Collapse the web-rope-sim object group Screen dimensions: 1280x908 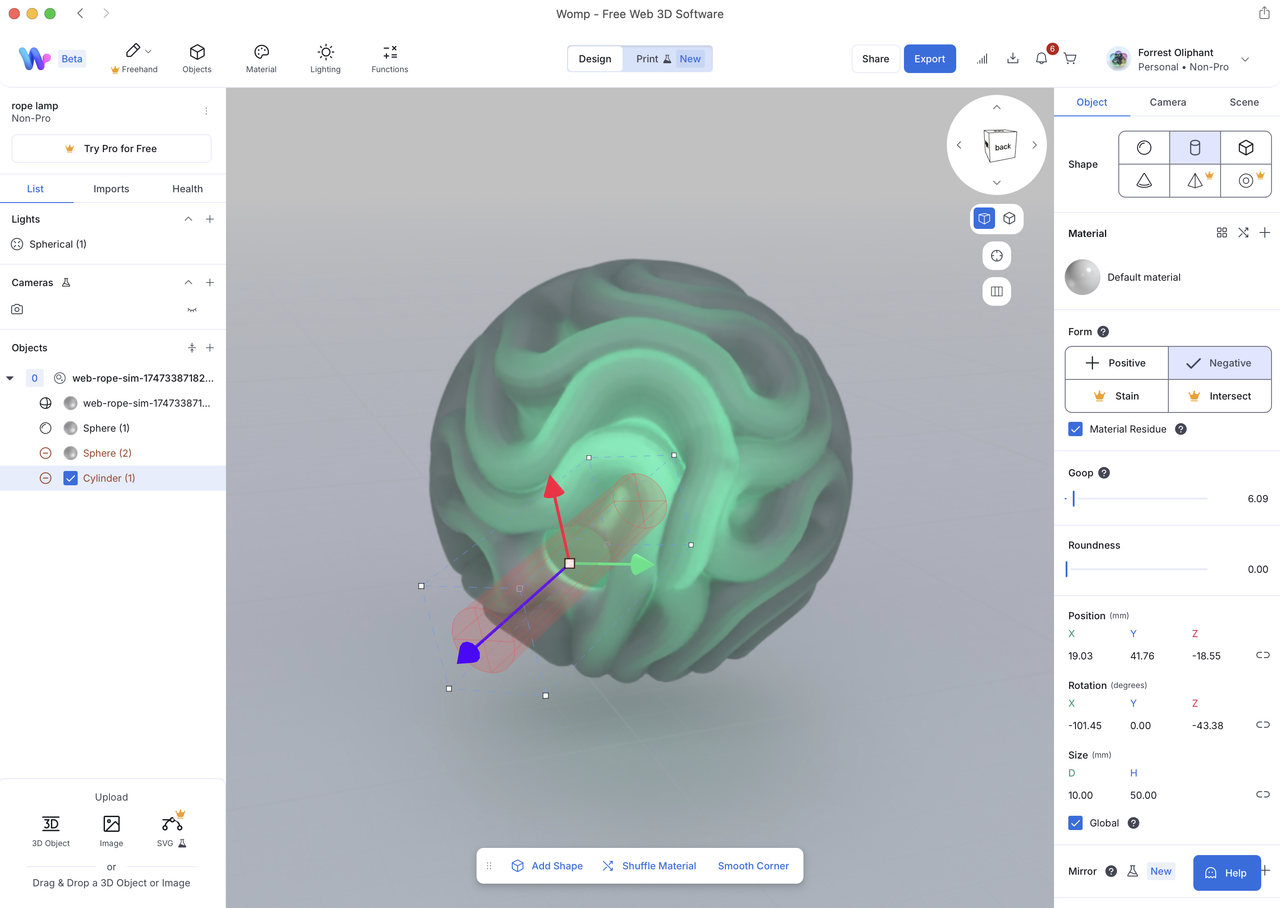[x=10, y=378]
